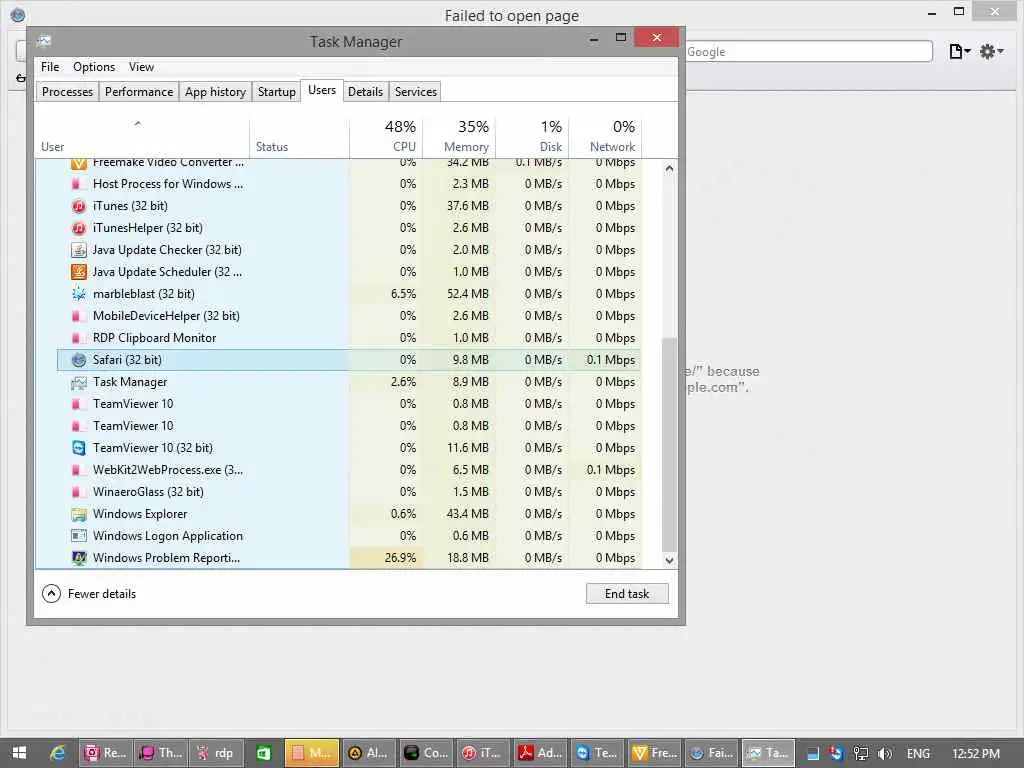Screen dimensions: 1024x768
Task: Open the View menu
Action: click(141, 67)
